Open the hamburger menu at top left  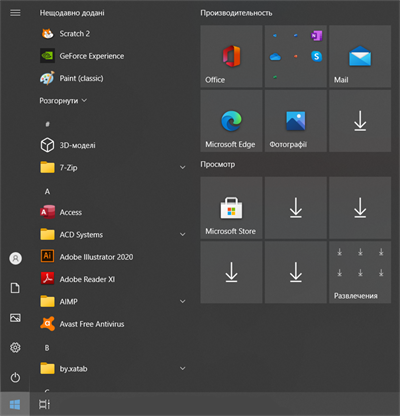tap(15, 13)
